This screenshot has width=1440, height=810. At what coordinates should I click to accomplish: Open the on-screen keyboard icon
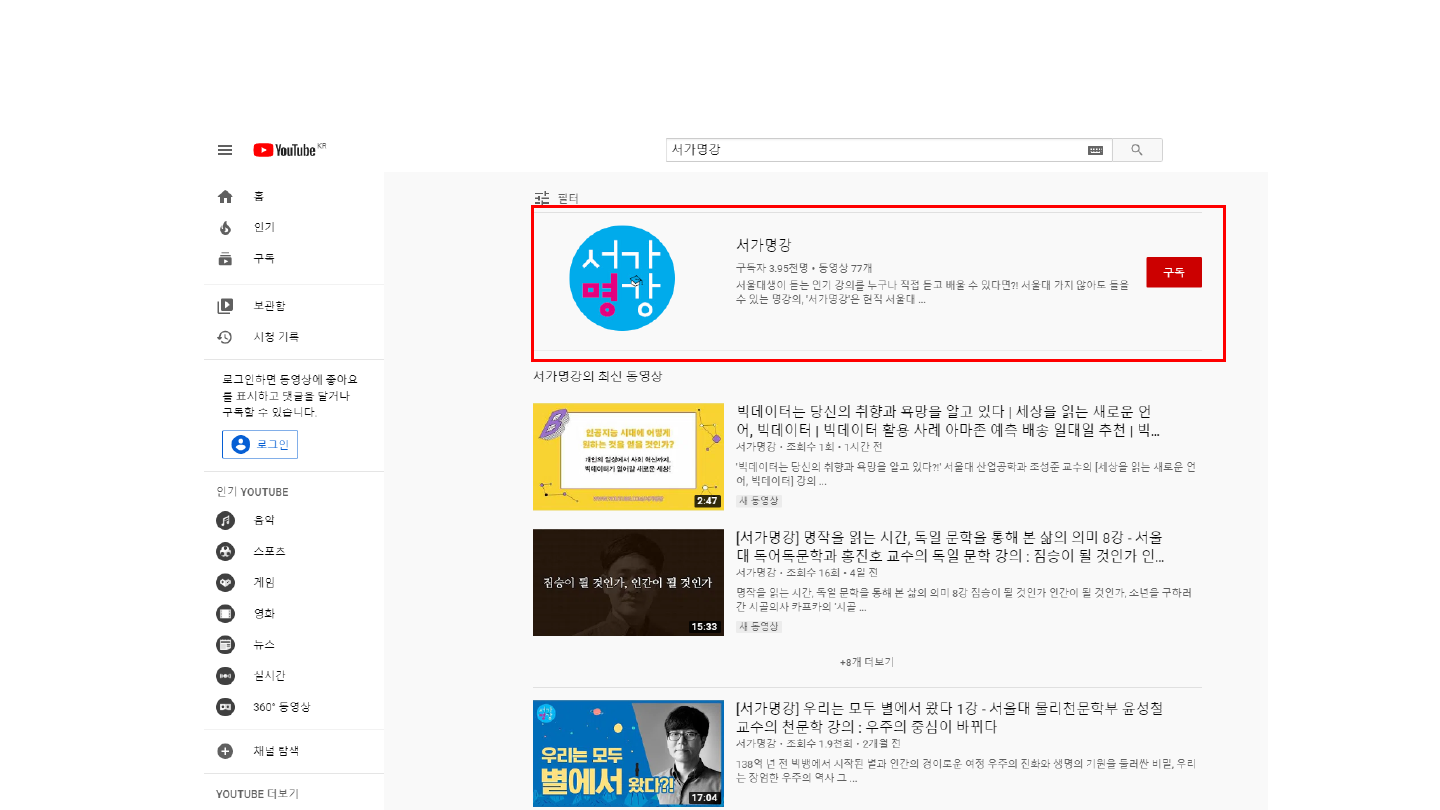coord(1095,150)
